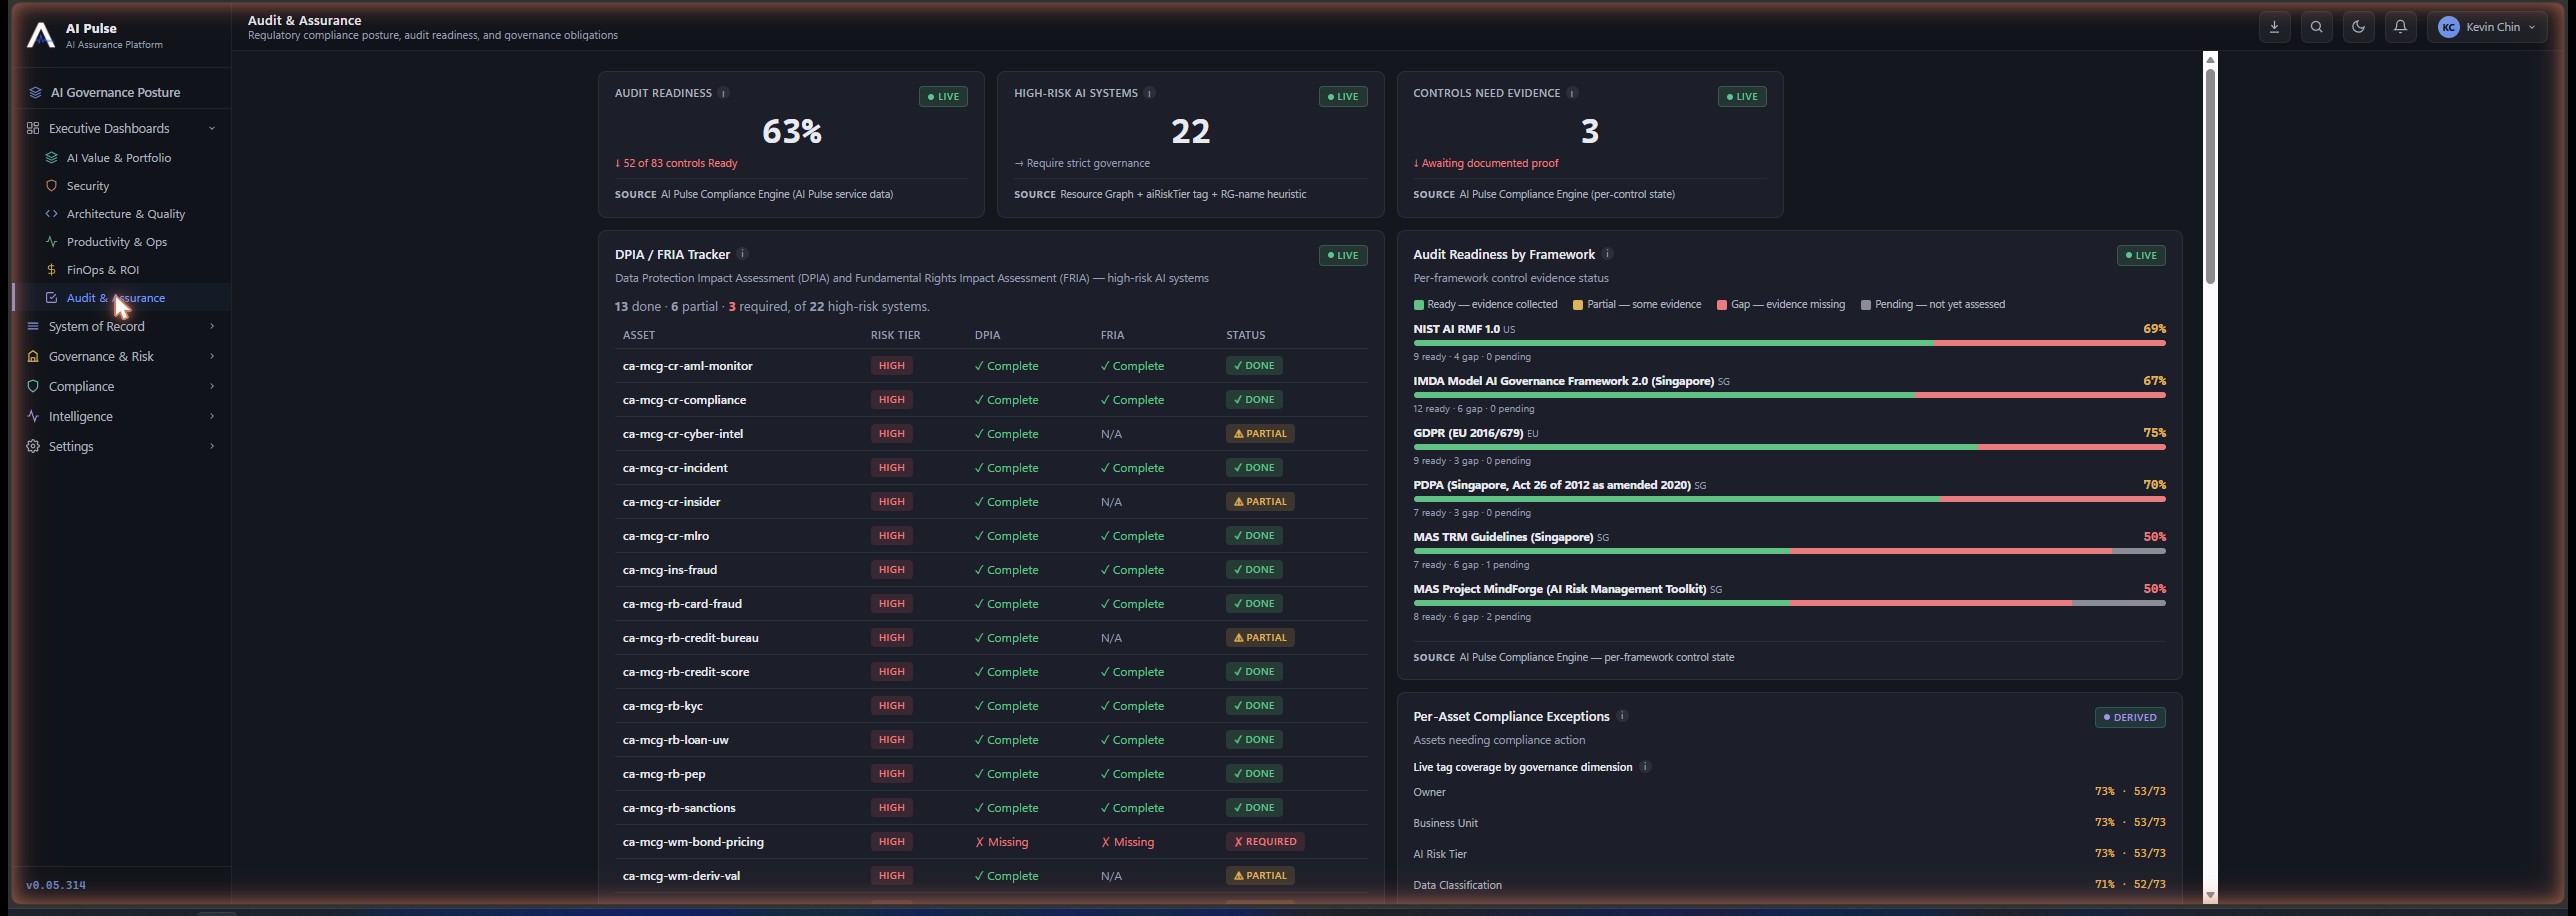Click Controls Need Evidence info icon

[x=1571, y=93]
